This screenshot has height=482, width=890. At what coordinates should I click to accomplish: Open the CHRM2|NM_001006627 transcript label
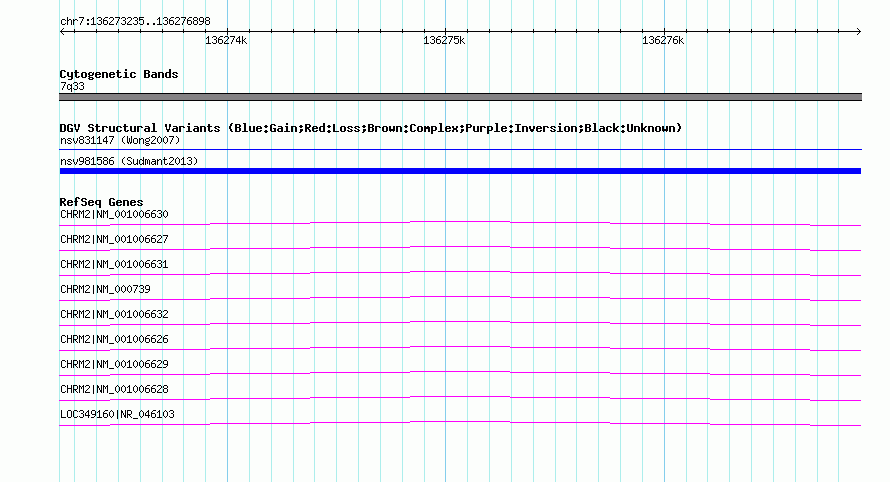click(x=114, y=240)
